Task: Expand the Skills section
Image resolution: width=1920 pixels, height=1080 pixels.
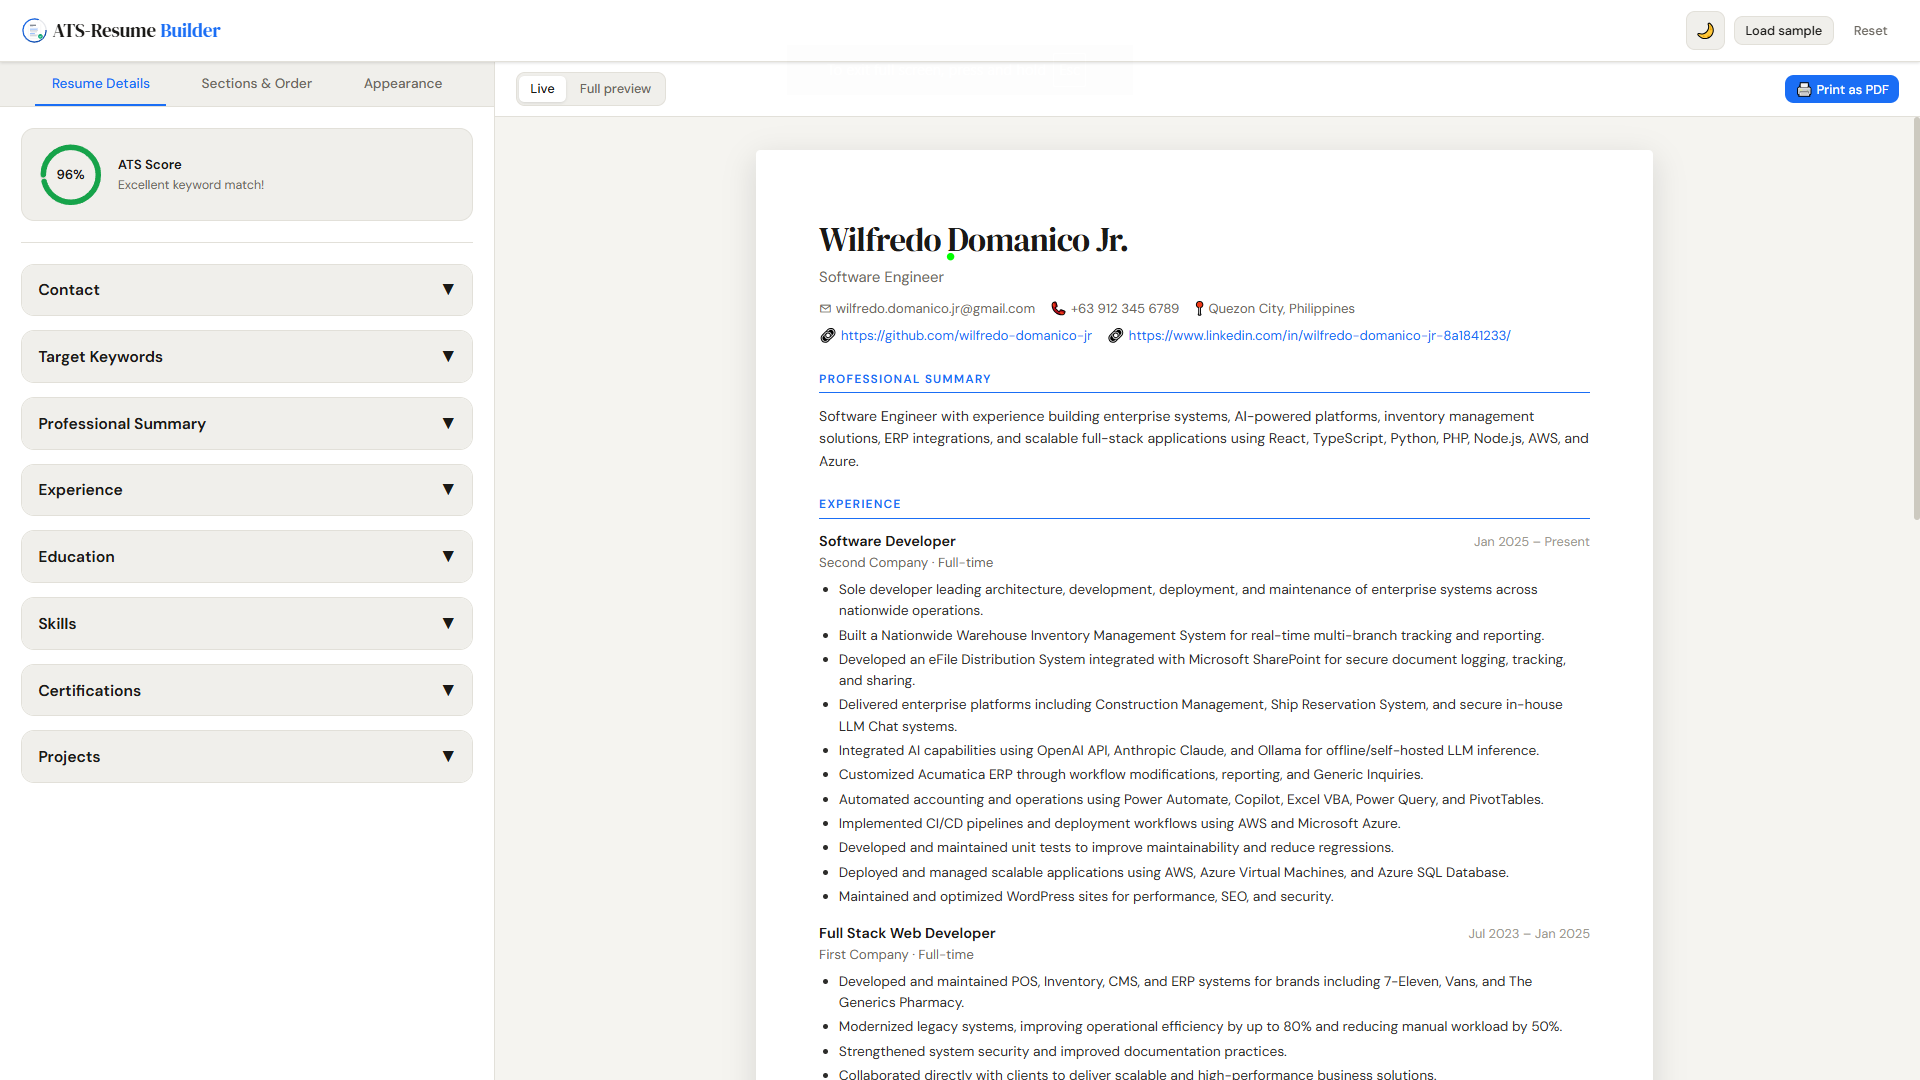Action: 247,624
